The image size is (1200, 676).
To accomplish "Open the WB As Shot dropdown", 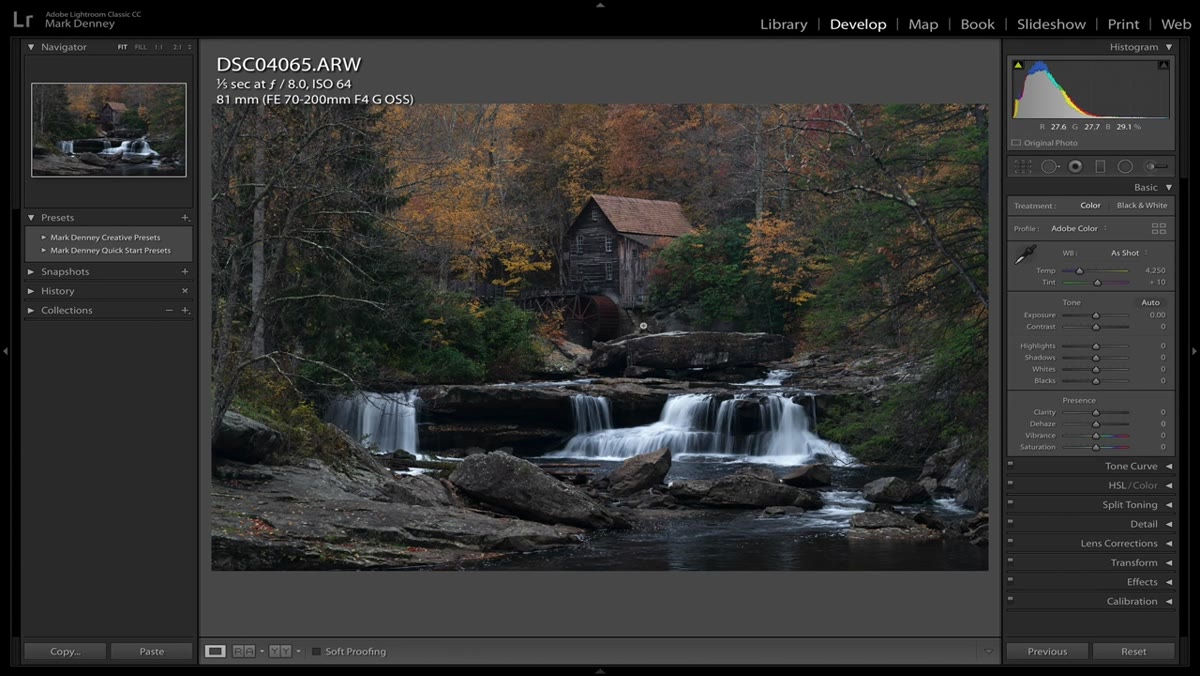I will [x=1128, y=253].
